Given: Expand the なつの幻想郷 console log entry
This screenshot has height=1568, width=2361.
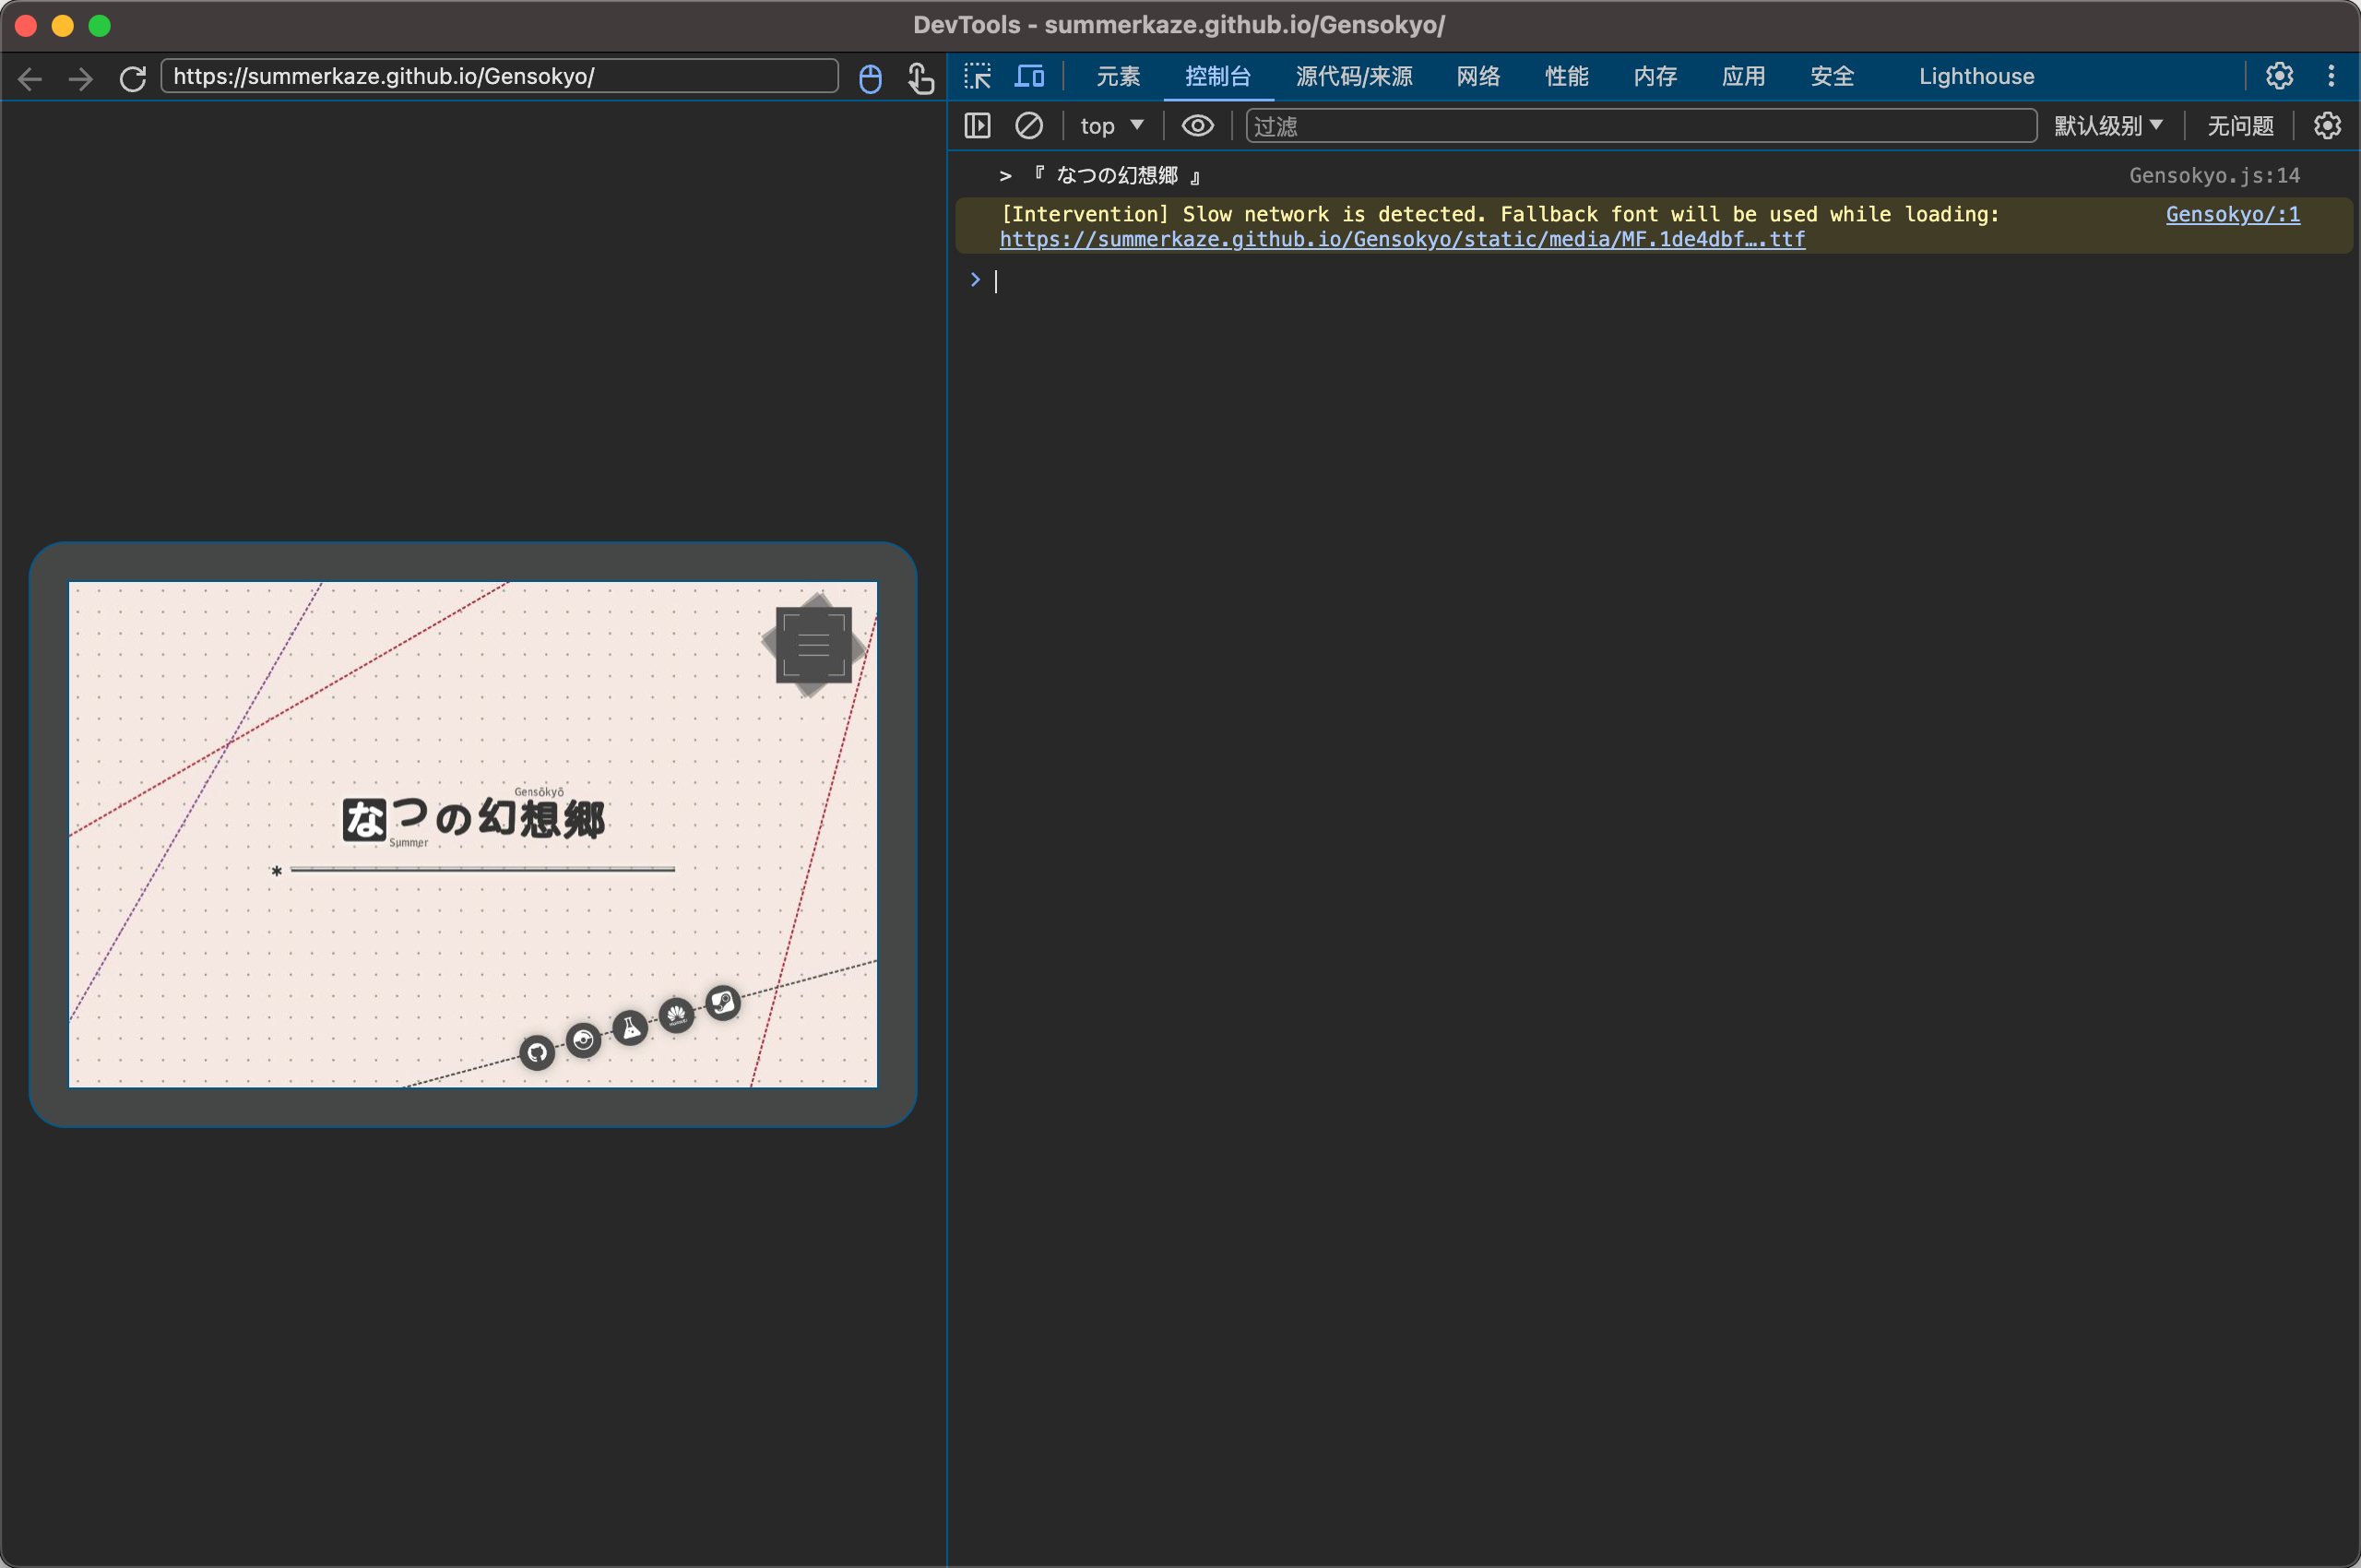Looking at the screenshot, I should tap(1005, 176).
